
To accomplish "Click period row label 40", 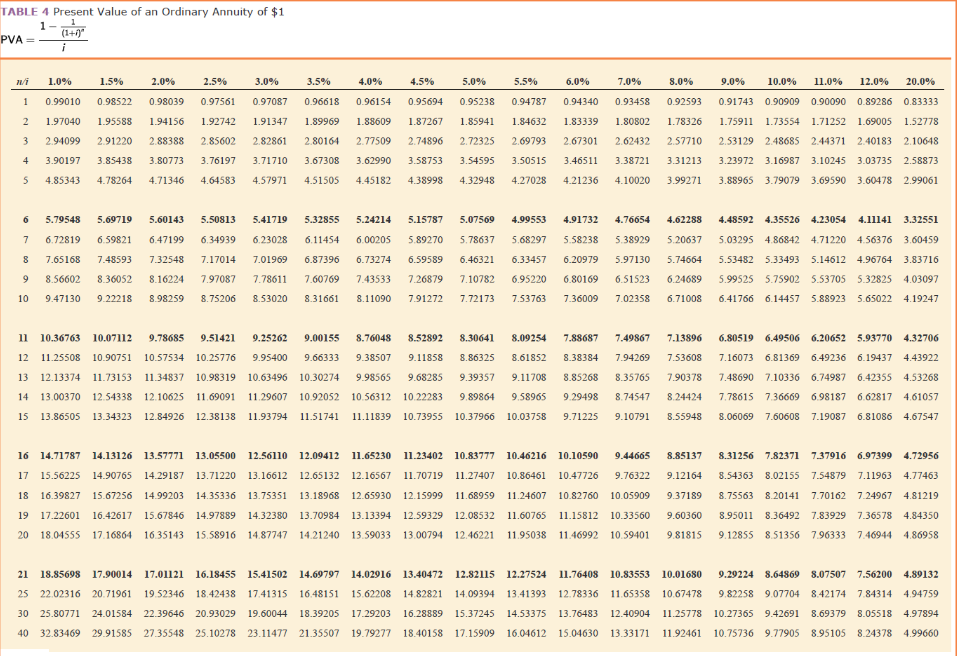I will click(x=21, y=633).
